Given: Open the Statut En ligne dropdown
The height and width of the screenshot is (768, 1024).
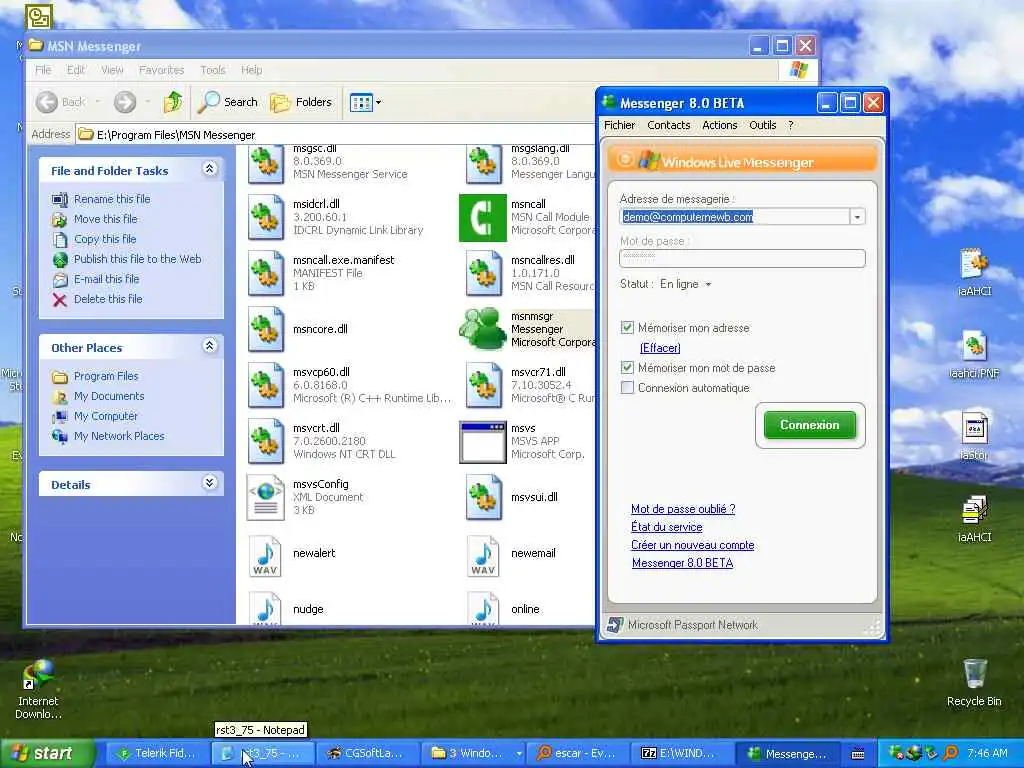Looking at the screenshot, I should (685, 284).
